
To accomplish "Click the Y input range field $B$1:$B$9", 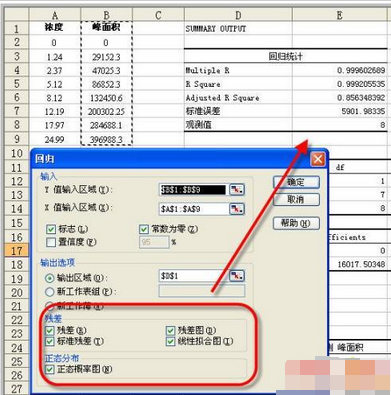I will click(193, 190).
